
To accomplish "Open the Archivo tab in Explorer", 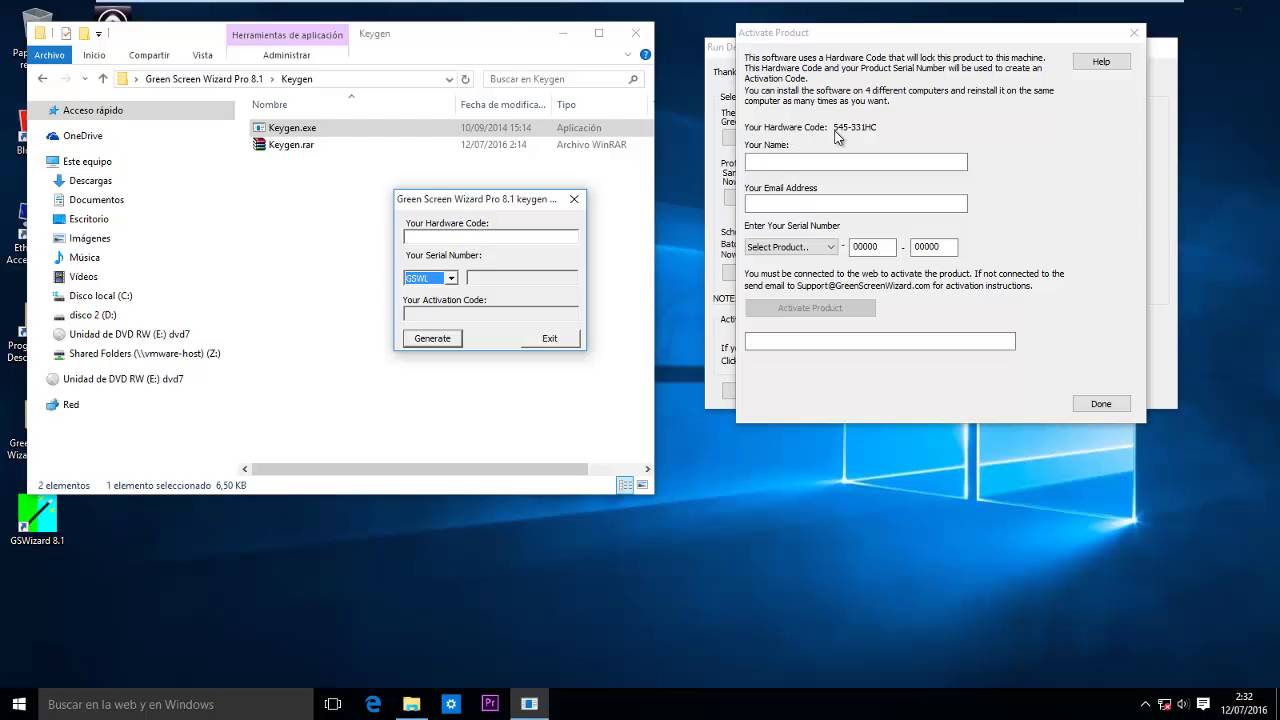I will point(49,55).
